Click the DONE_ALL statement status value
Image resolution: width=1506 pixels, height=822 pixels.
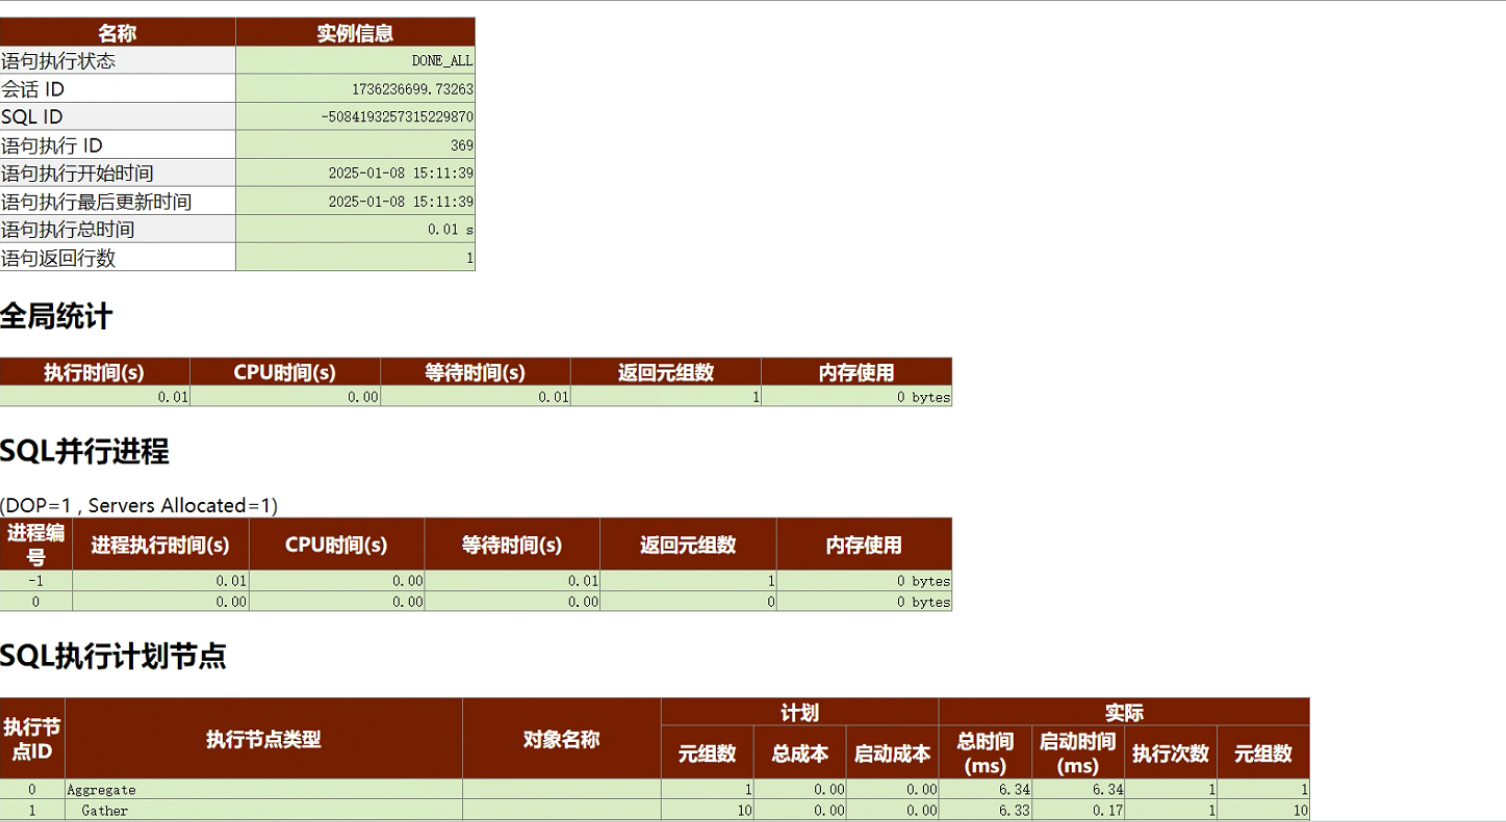click(441, 61)
